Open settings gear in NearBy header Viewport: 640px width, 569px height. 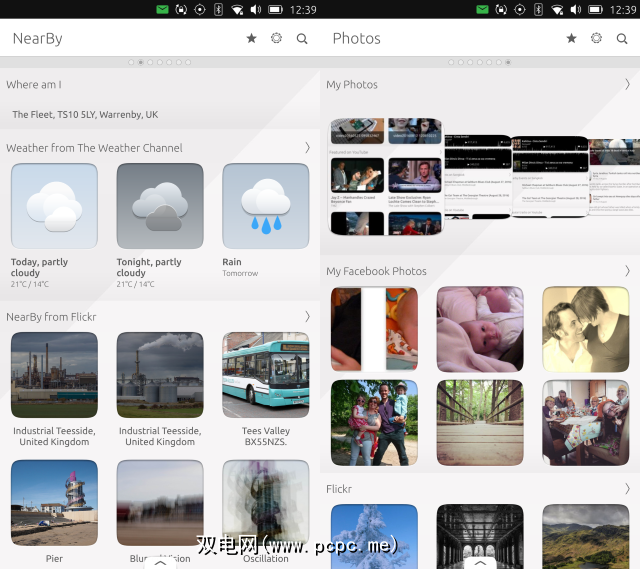click(x=276, y=38)
